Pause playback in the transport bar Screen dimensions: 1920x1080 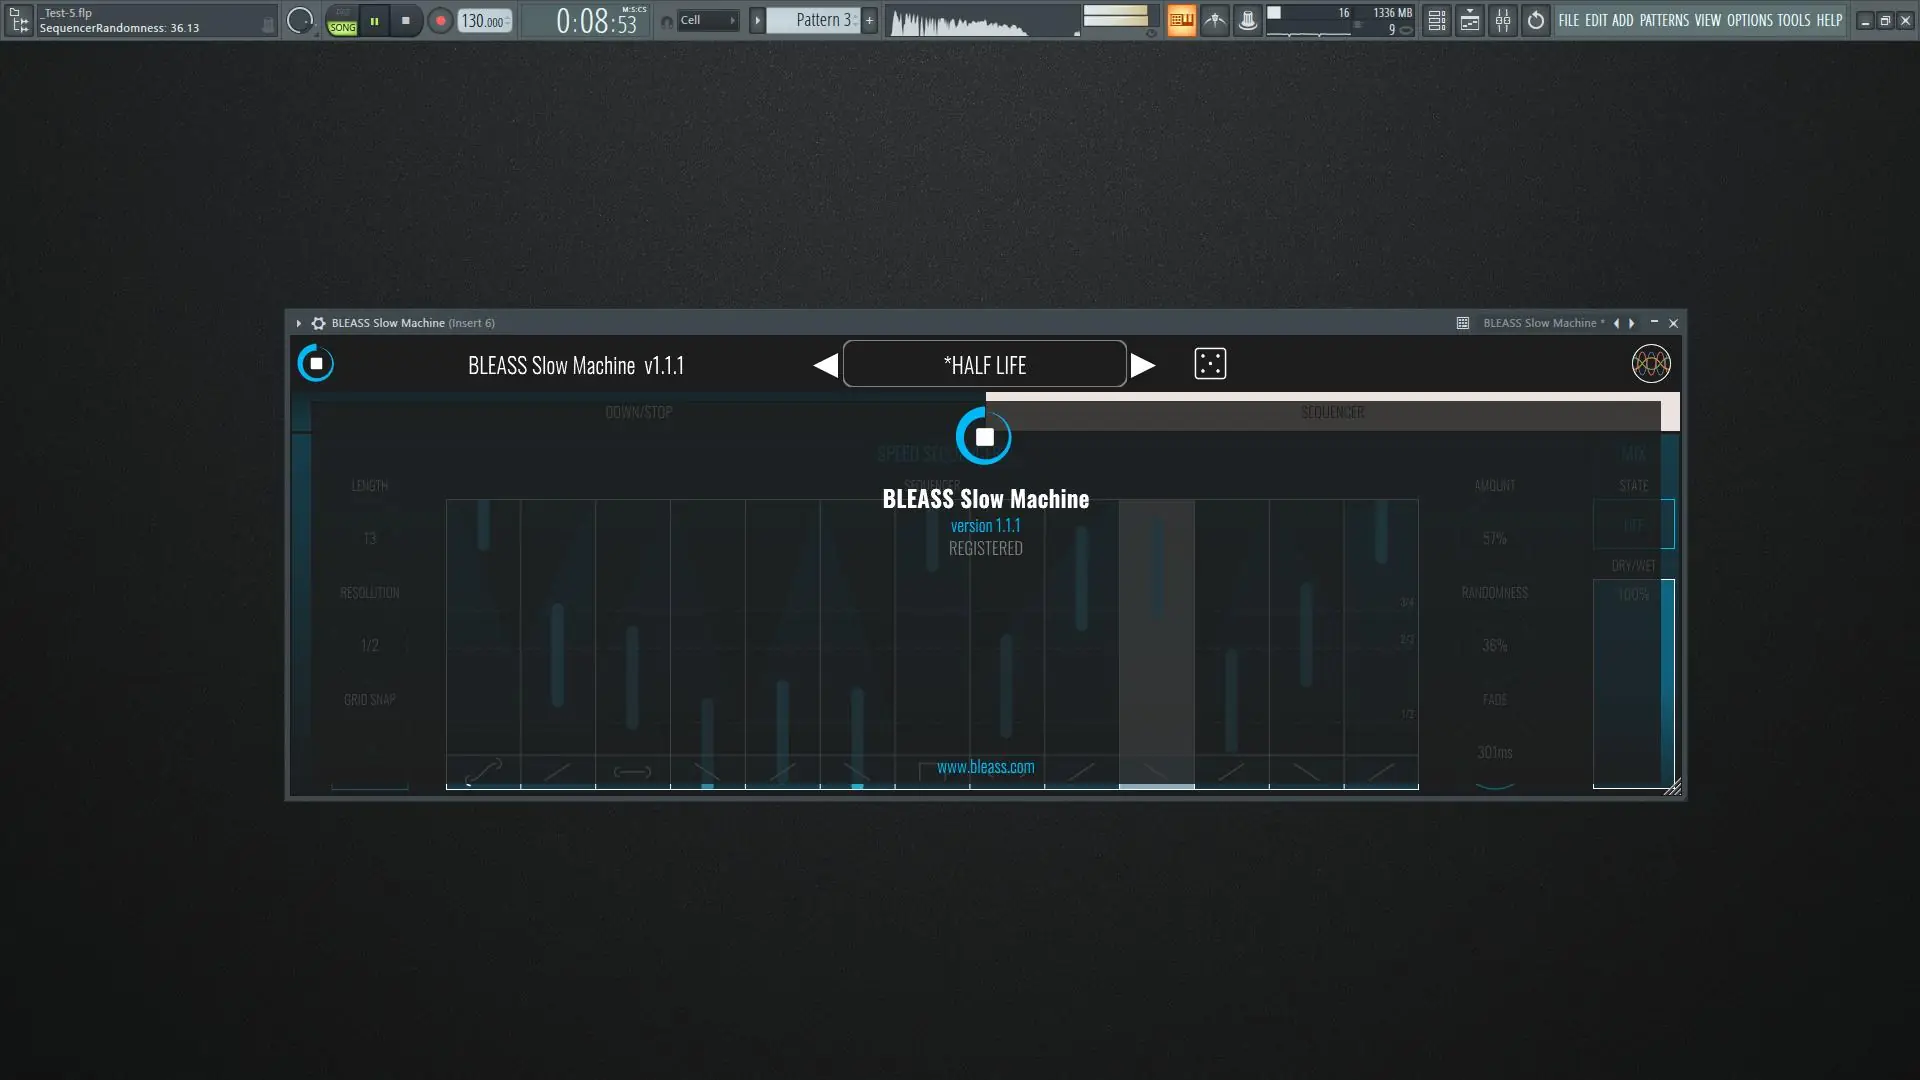tap(374, 20)
